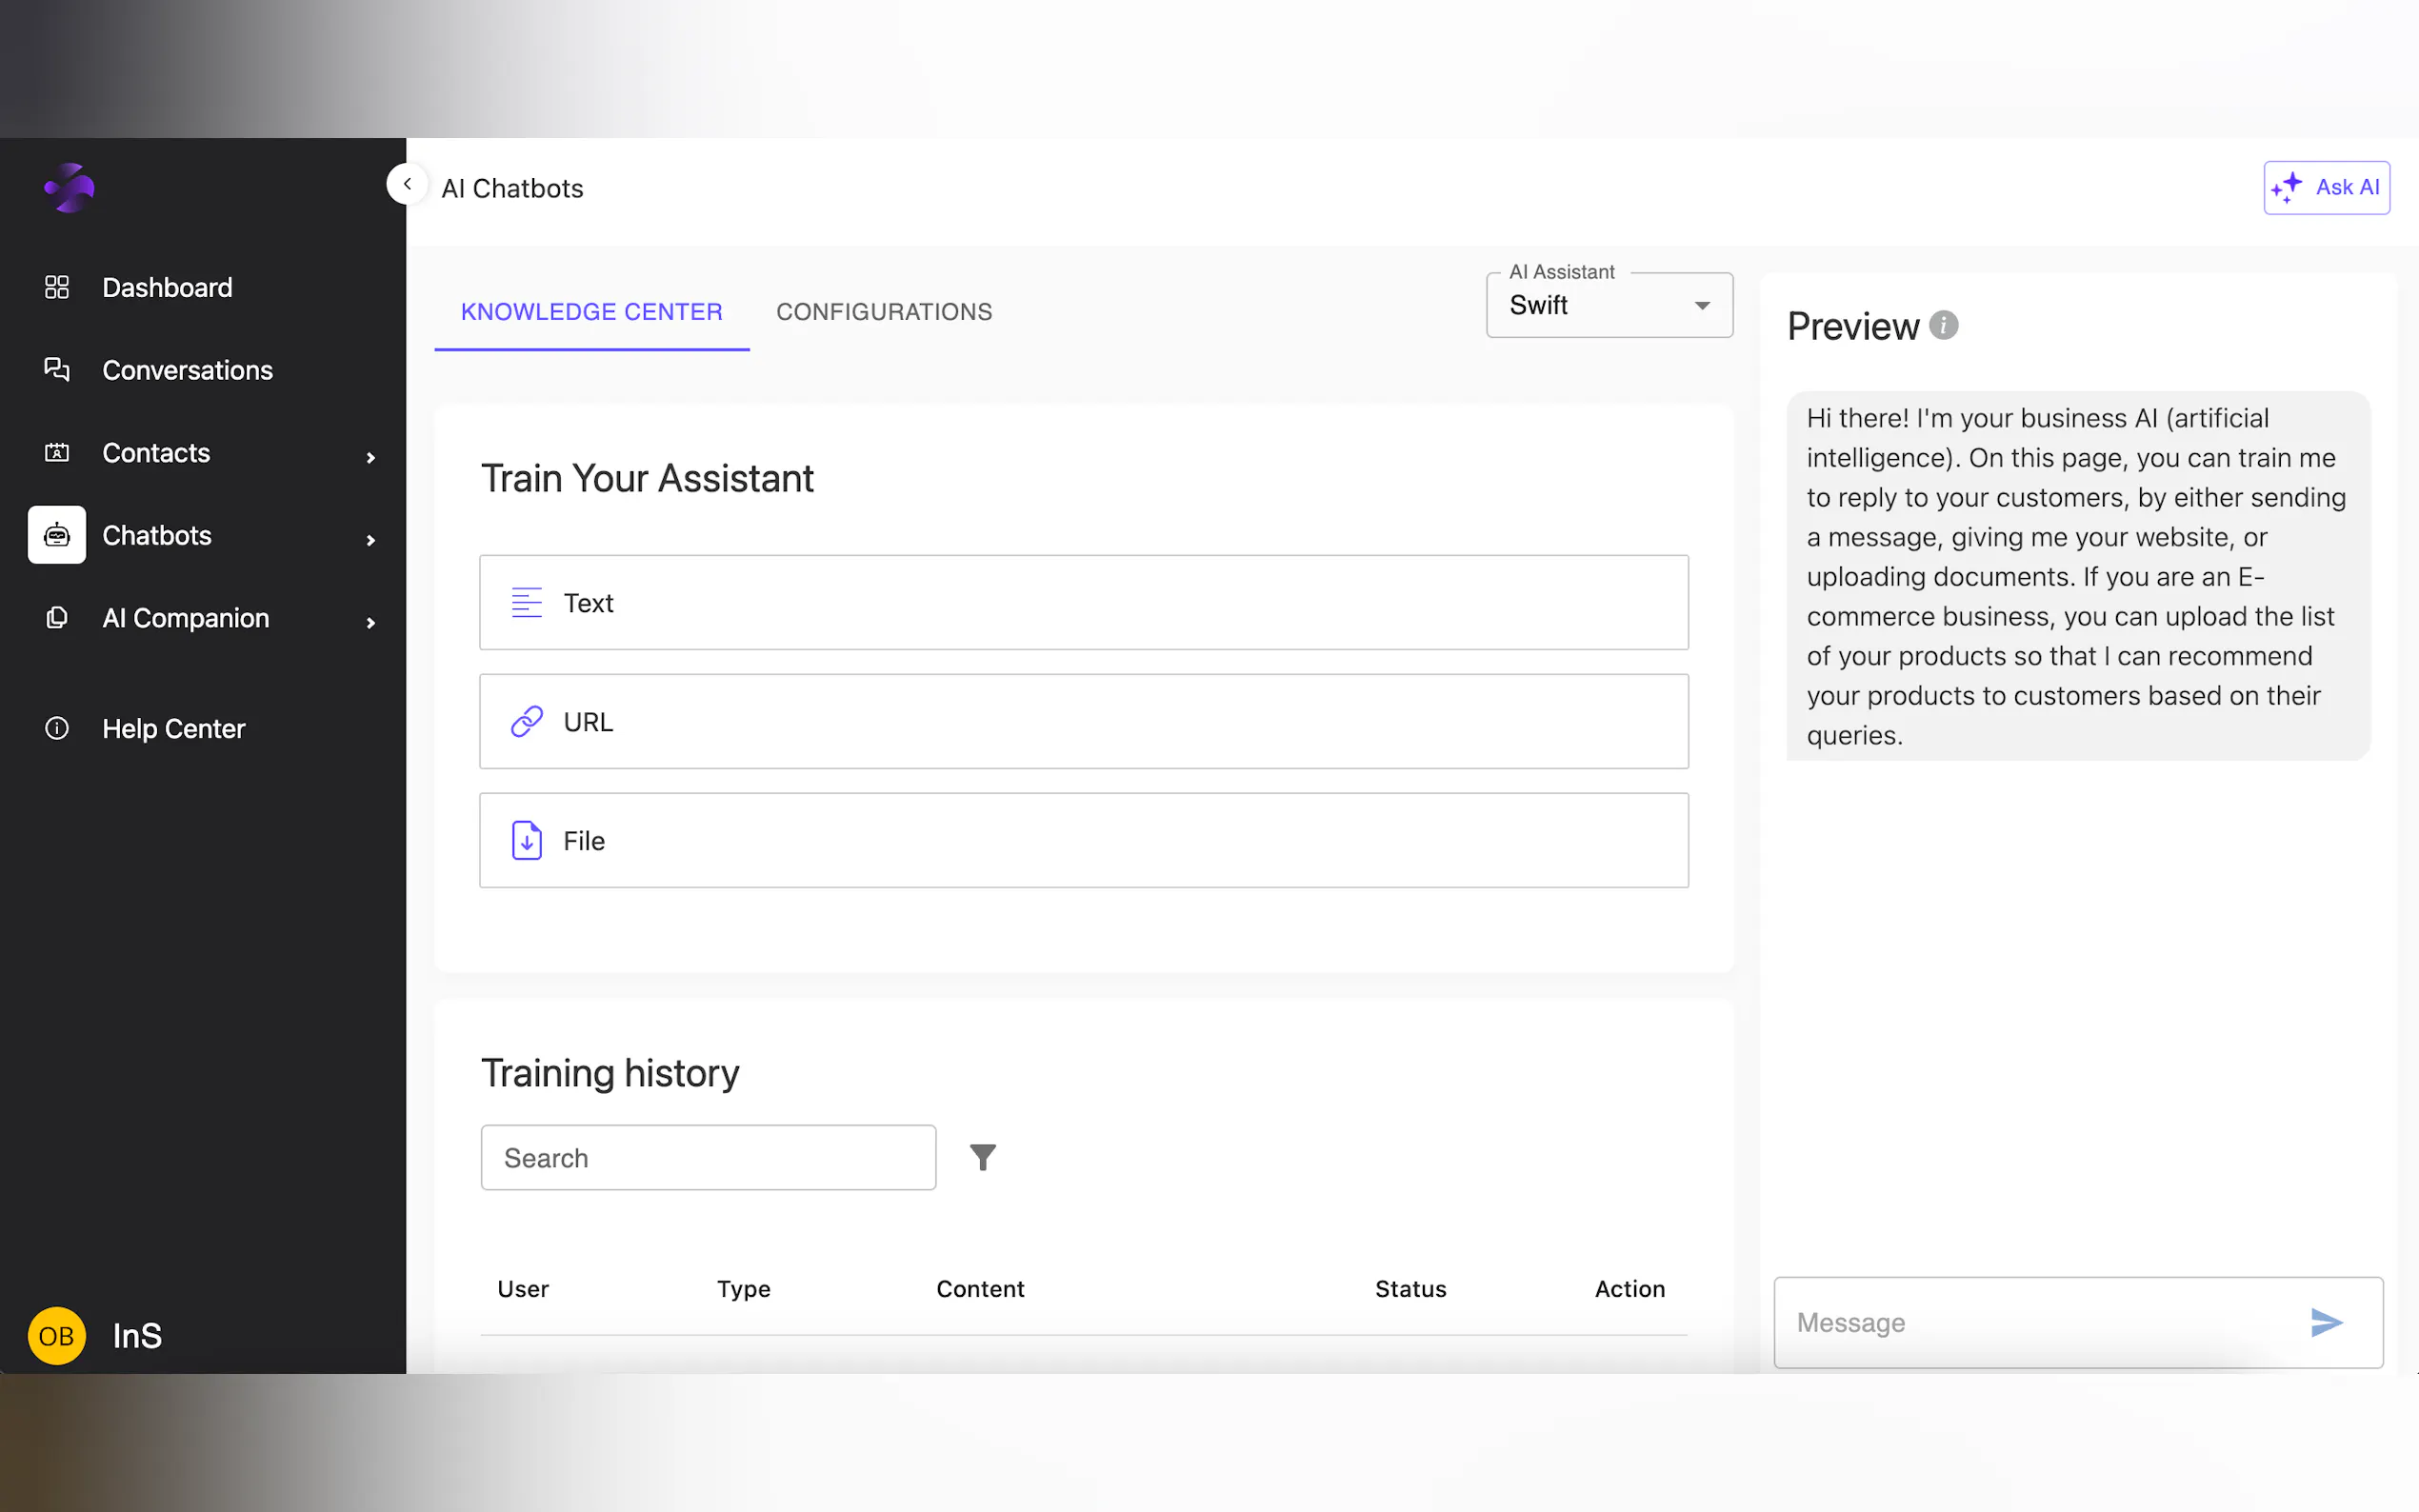Click the Chatbots robot icon
The height and width of the screenshot is (1512, 2419).
(x=57, y=535)
